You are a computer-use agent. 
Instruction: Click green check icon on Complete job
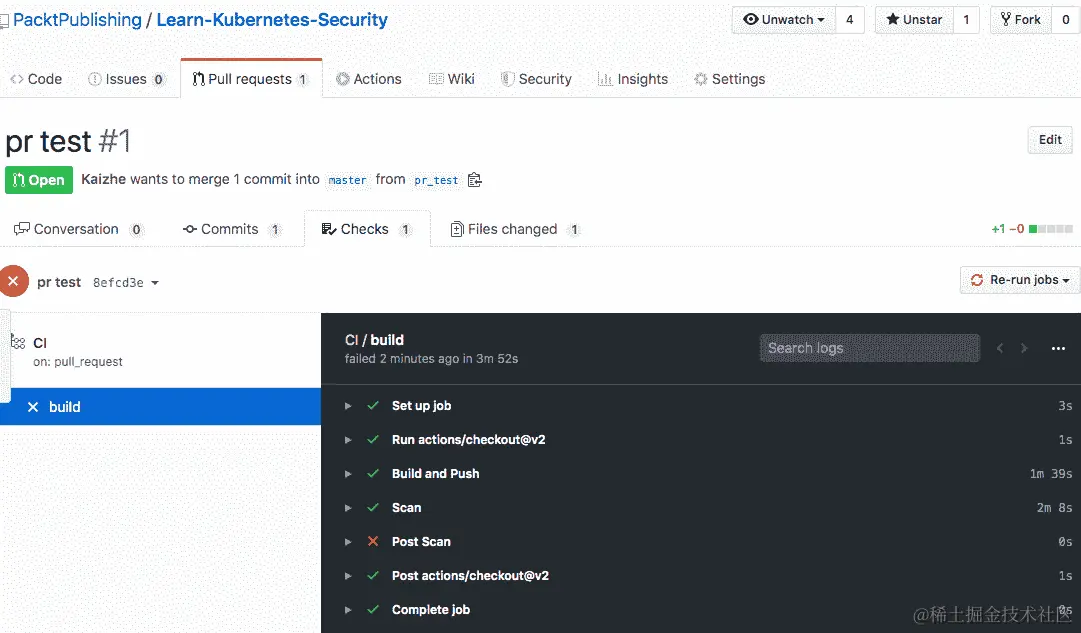373,609
